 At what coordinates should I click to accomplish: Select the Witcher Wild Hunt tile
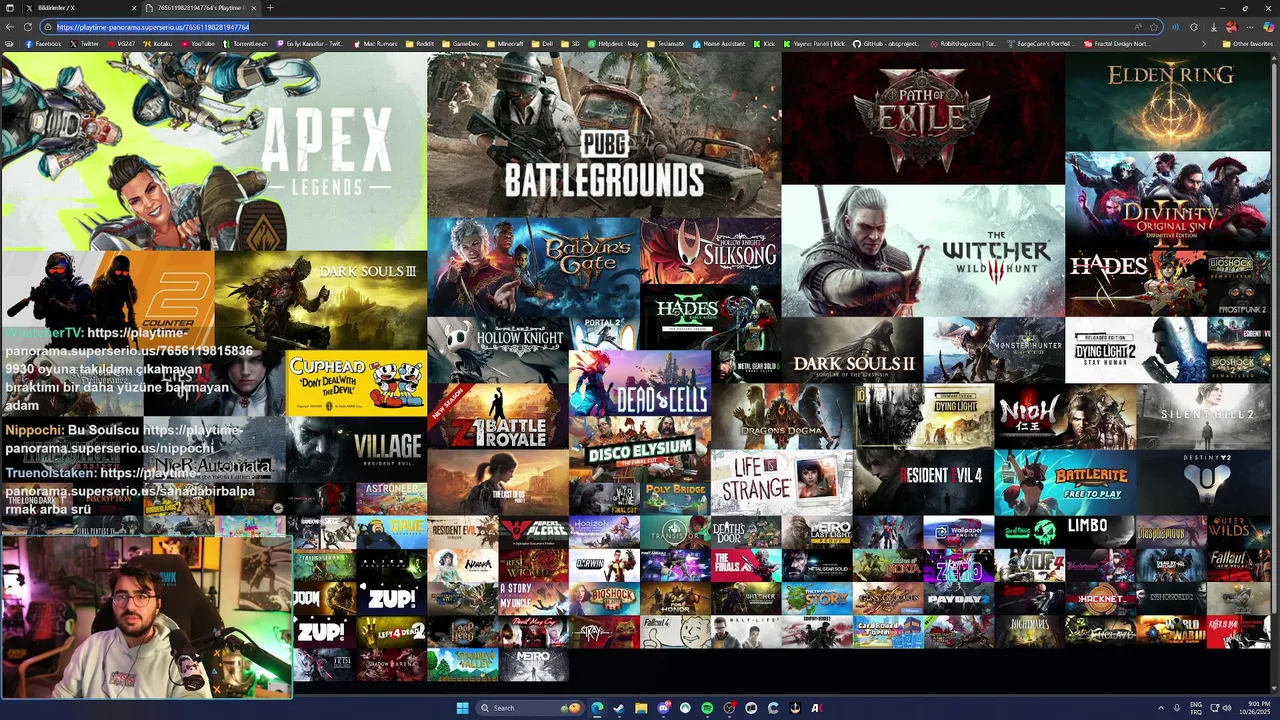point(923,251)
